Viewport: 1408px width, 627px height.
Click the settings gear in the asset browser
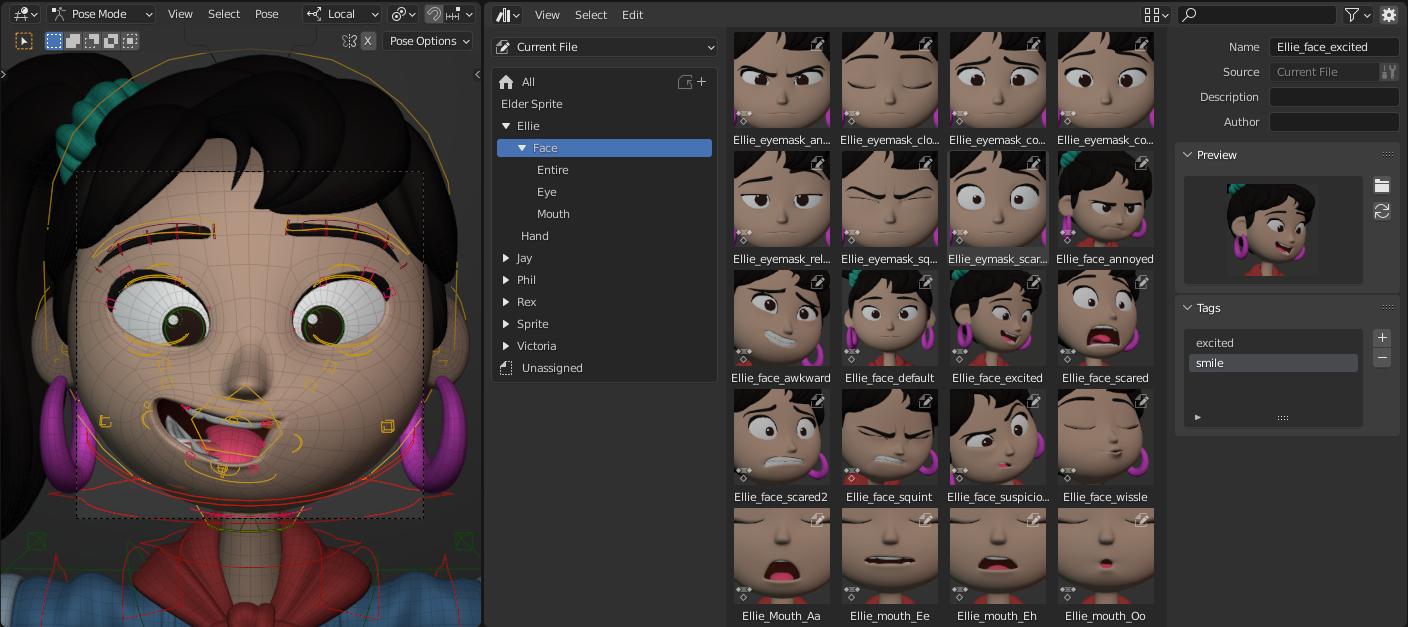(1389, 14)
